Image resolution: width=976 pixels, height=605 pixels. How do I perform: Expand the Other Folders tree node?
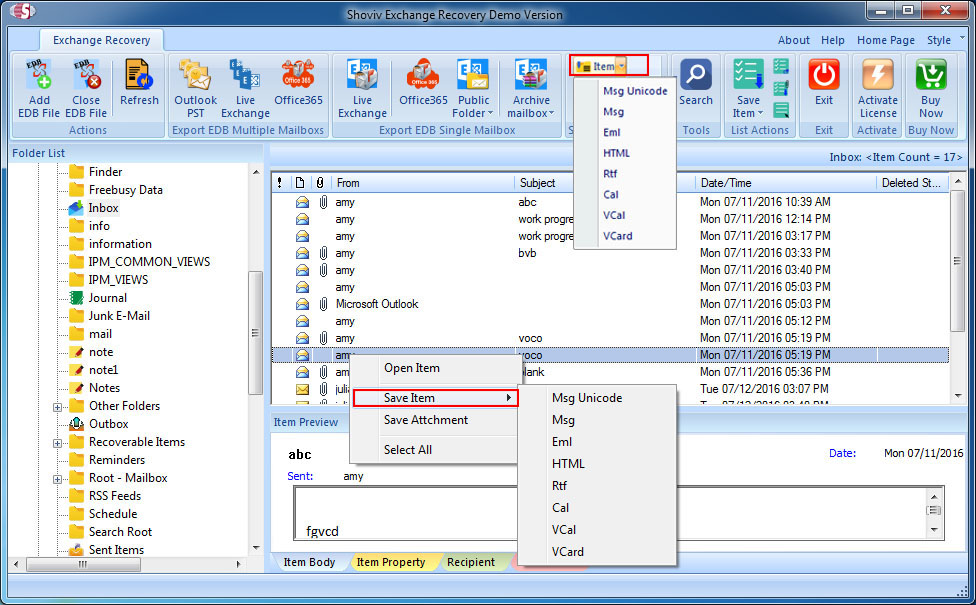58,406
